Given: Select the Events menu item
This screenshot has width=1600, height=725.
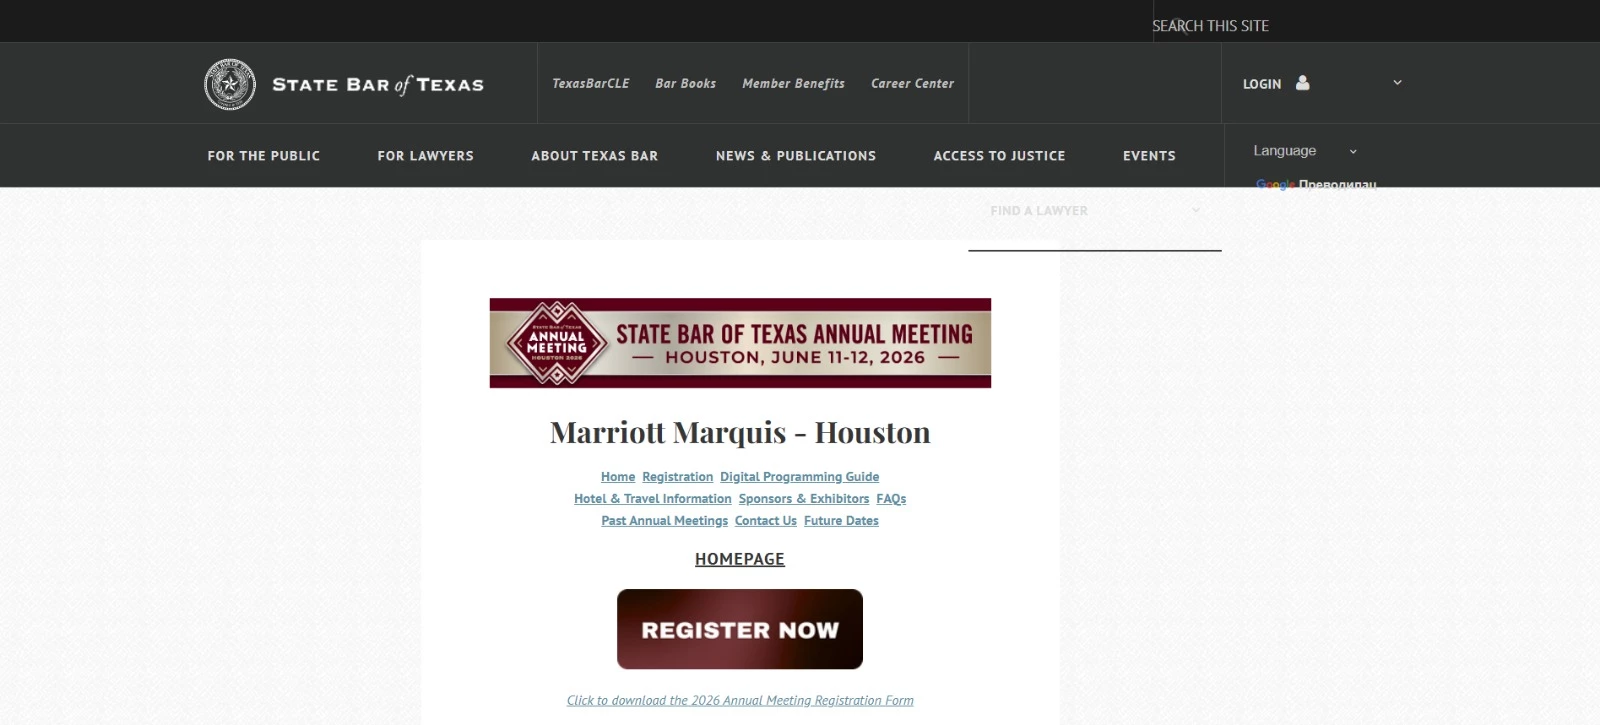Looking at the screenshot, I should pos(1149,156).
